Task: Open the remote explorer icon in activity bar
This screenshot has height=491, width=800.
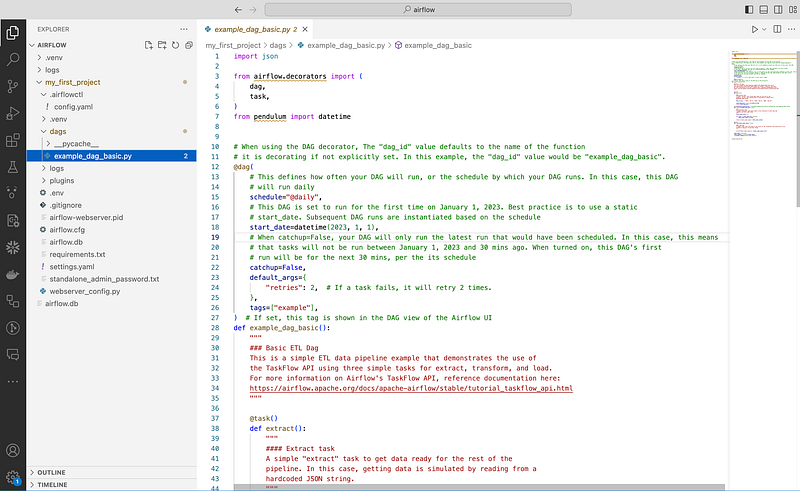Action: click(x=13, y=301)
